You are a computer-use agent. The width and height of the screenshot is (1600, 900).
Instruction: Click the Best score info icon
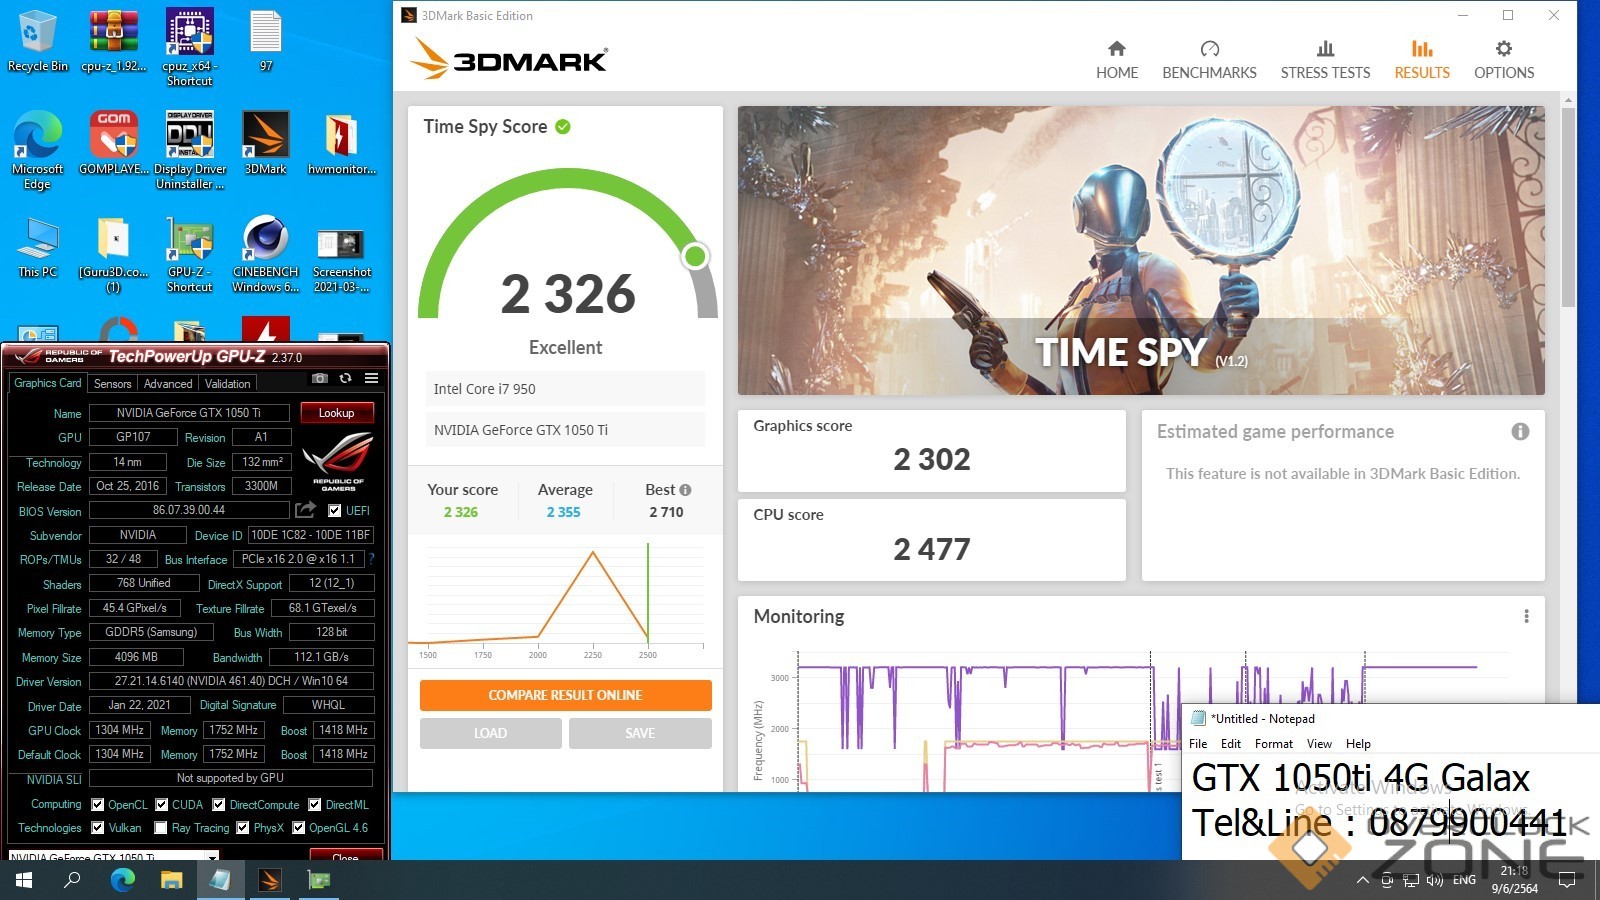tap(685, 490)
